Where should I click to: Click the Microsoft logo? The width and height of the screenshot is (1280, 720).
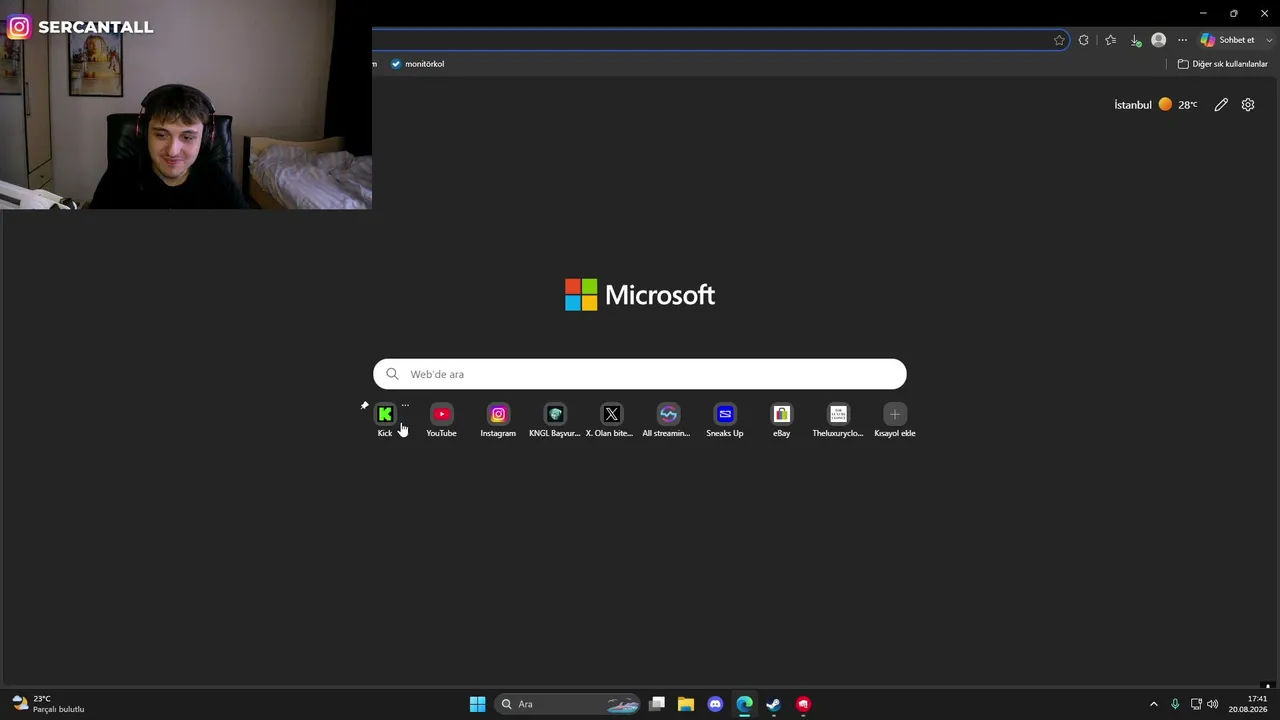click(x=640, y=295)
